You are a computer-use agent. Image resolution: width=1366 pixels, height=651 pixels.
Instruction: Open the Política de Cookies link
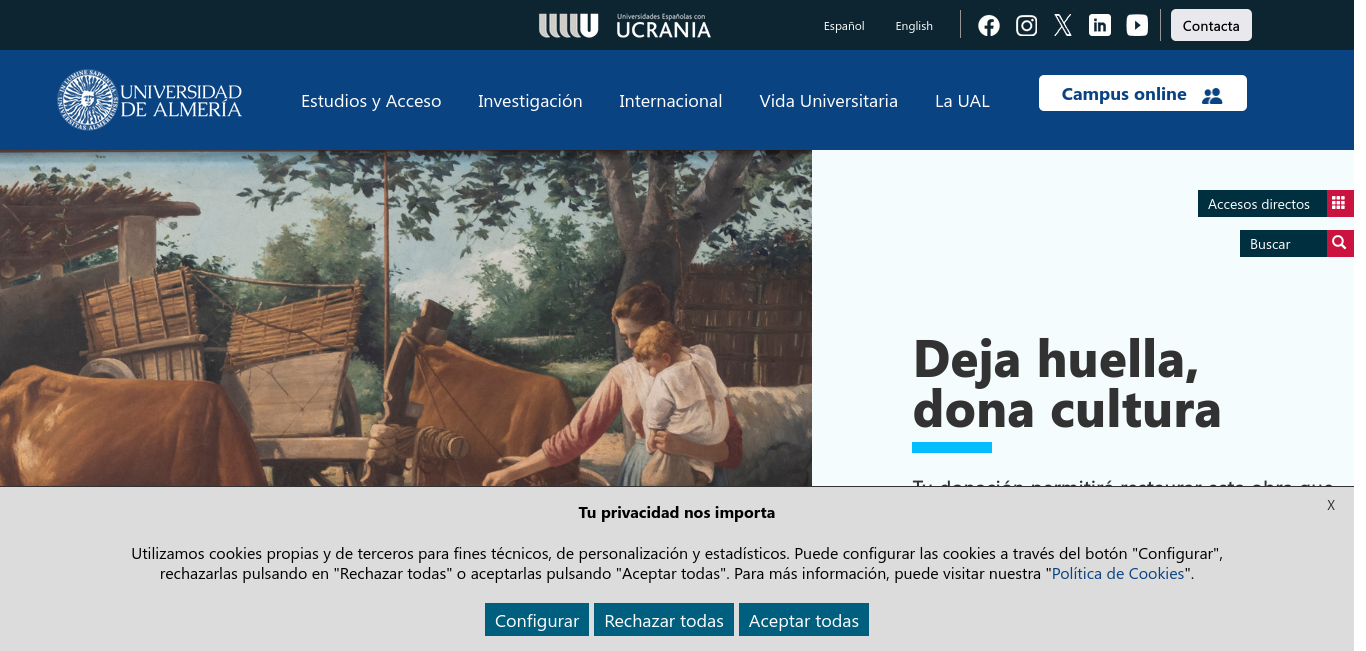tap(1118, 574)
